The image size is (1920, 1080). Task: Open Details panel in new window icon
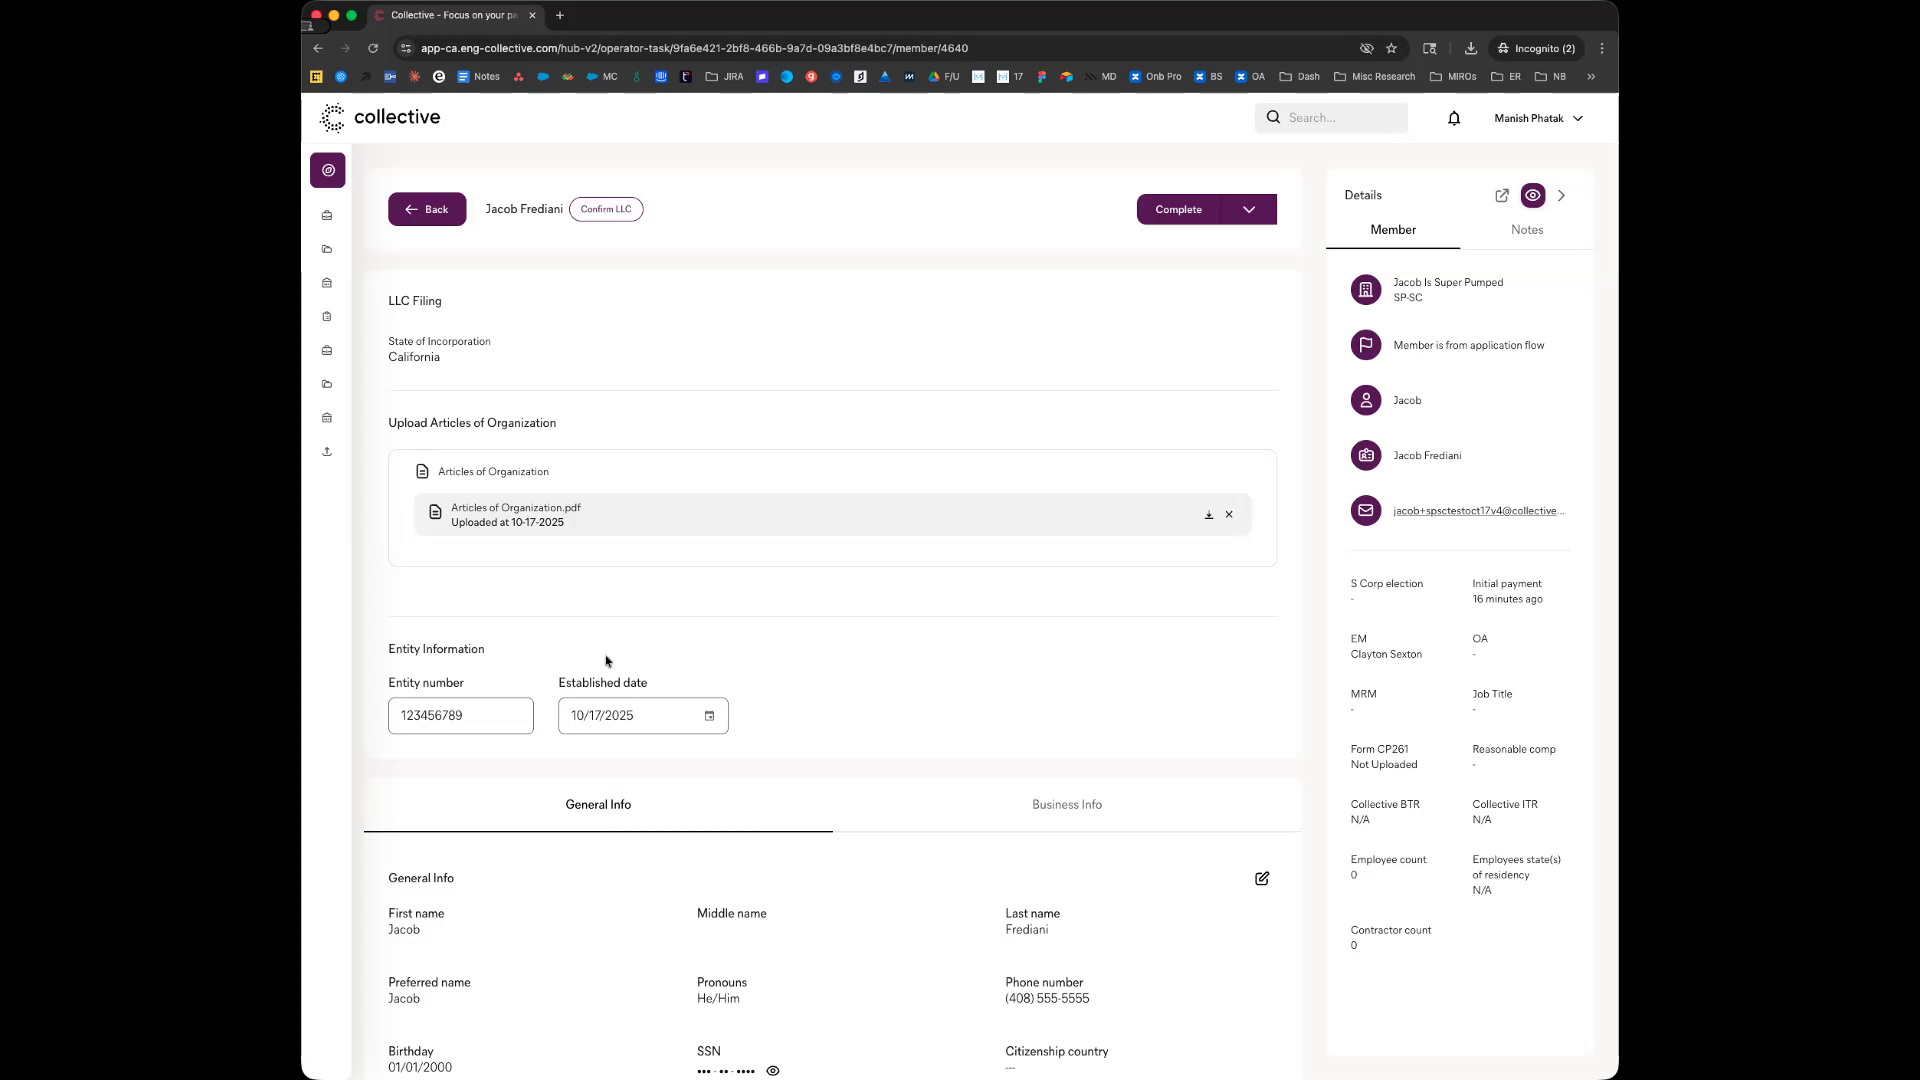(1502, 196)
